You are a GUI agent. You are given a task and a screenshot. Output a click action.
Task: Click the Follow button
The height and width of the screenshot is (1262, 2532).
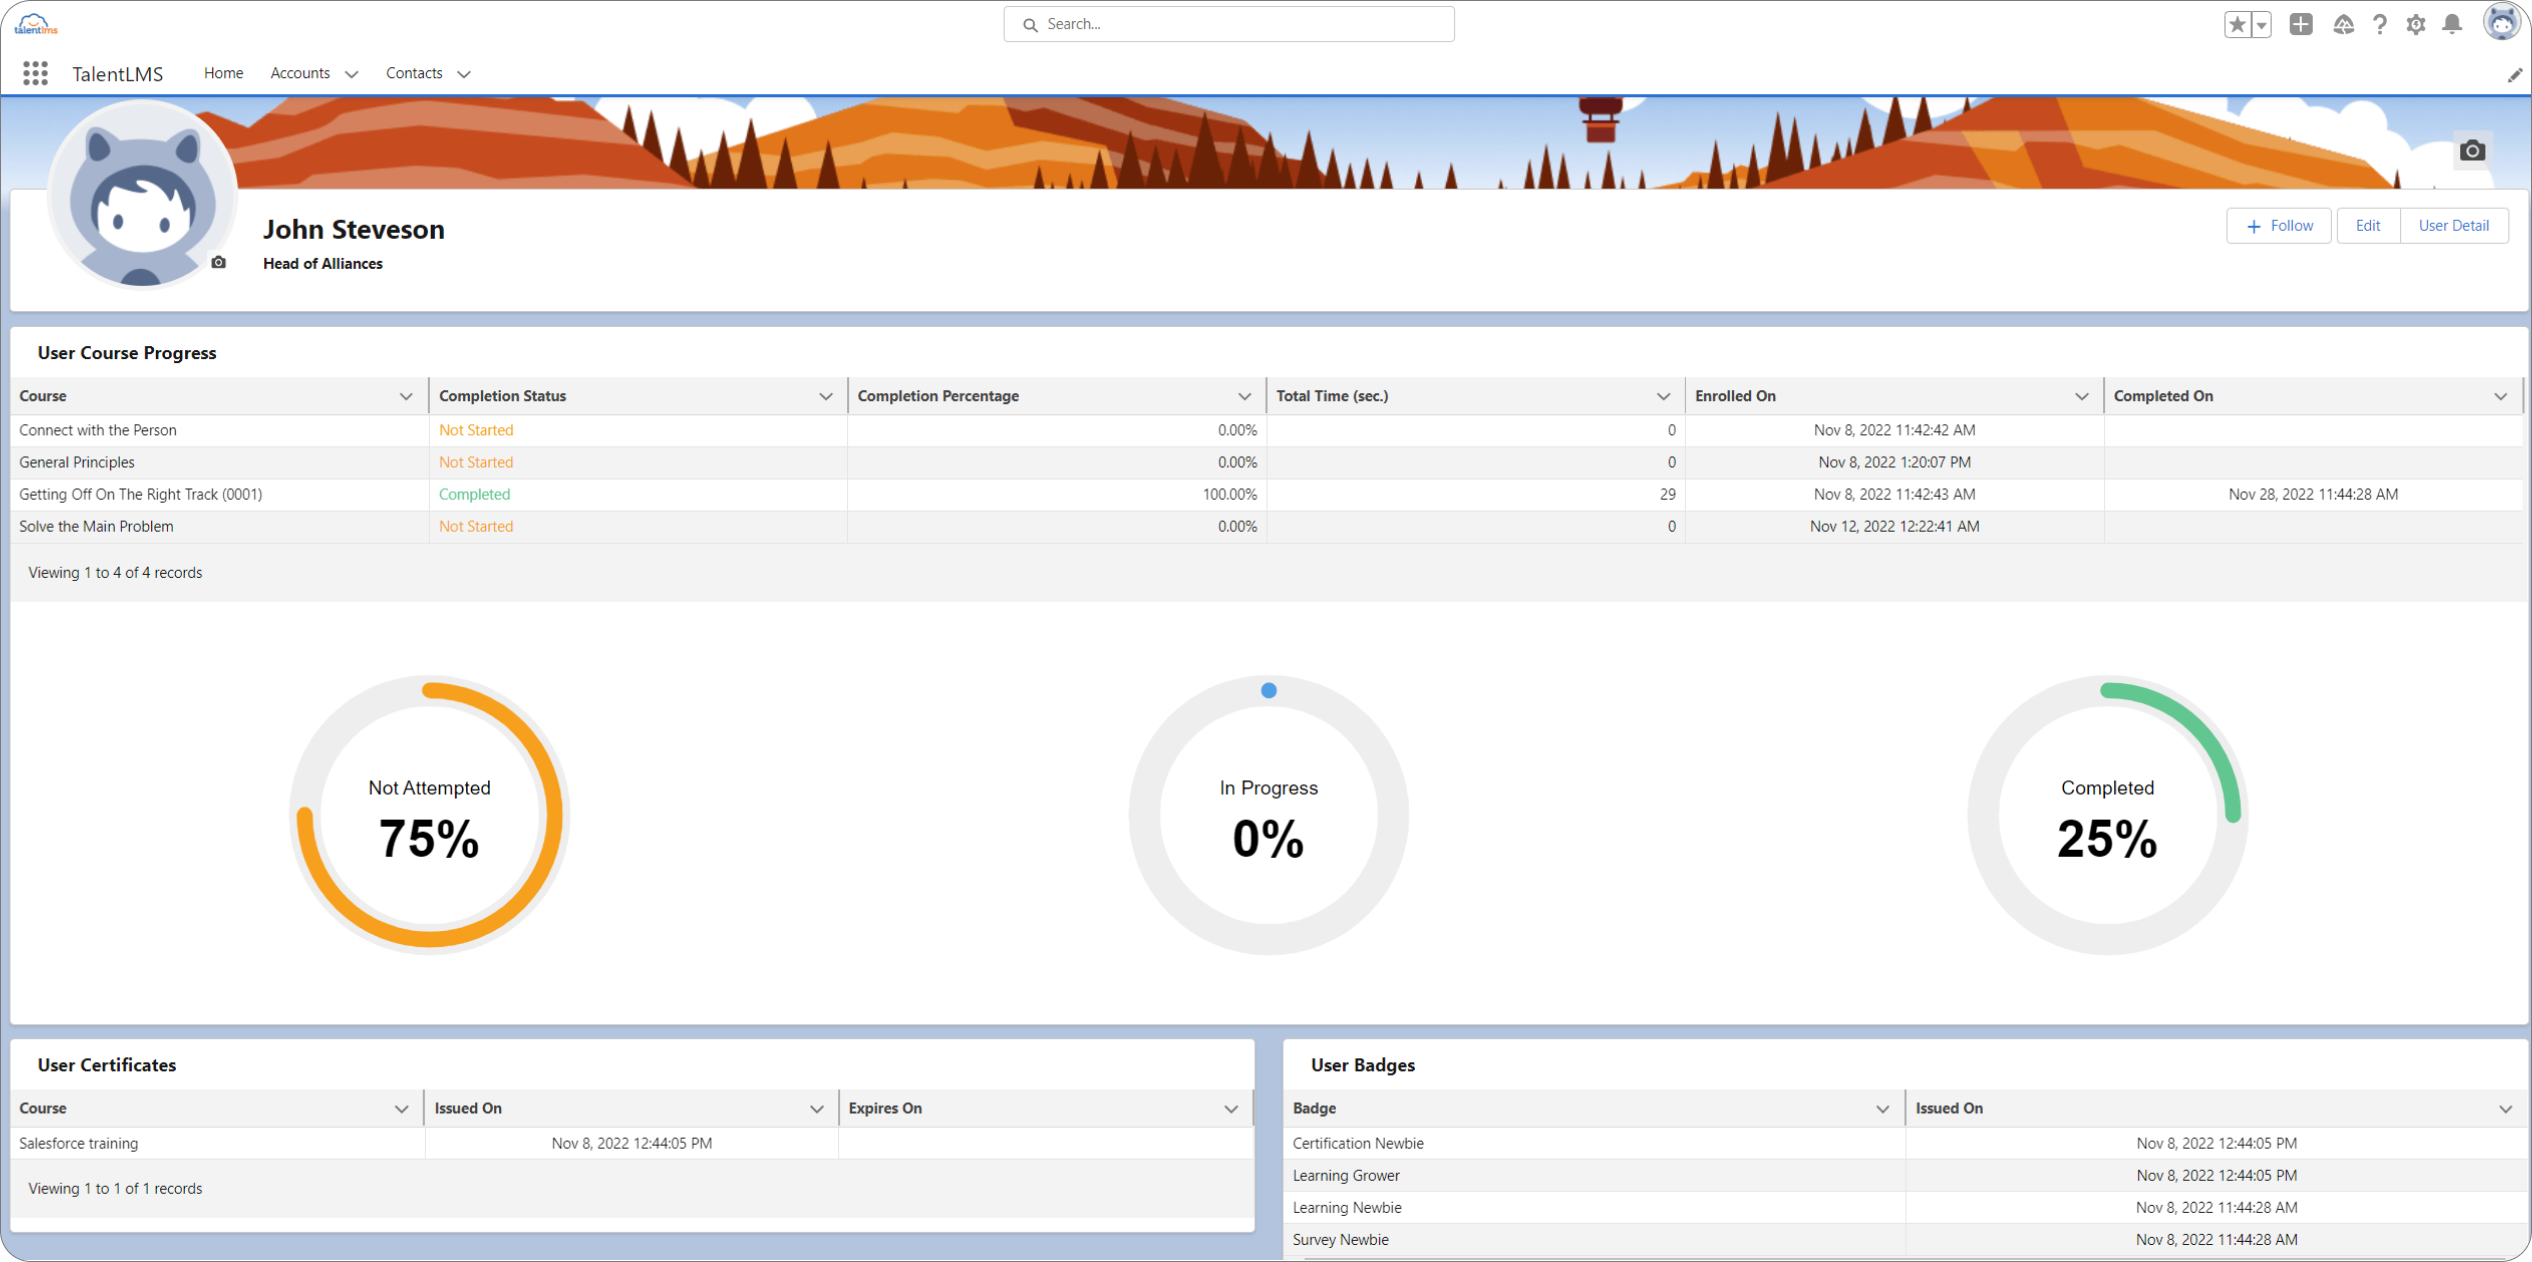pyautogui.click(x=2279, y=226)
